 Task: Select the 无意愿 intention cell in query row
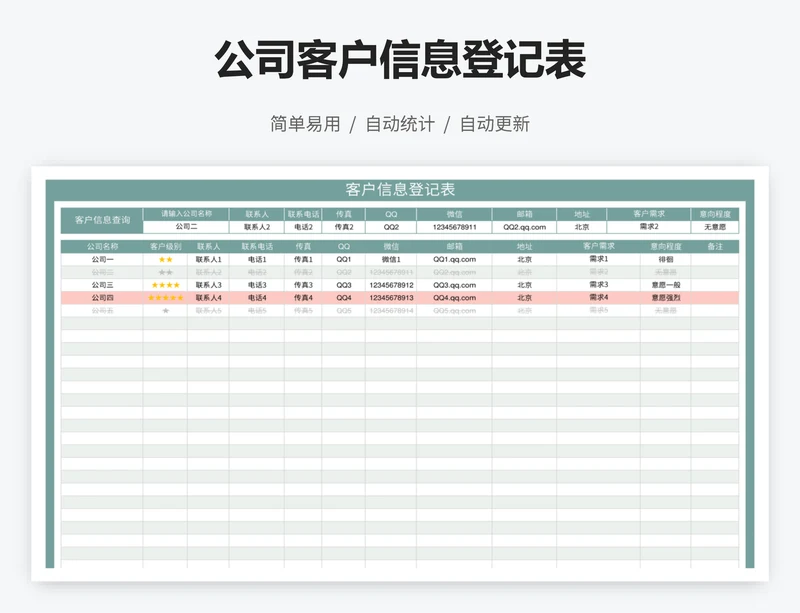[x=714, y=226]
